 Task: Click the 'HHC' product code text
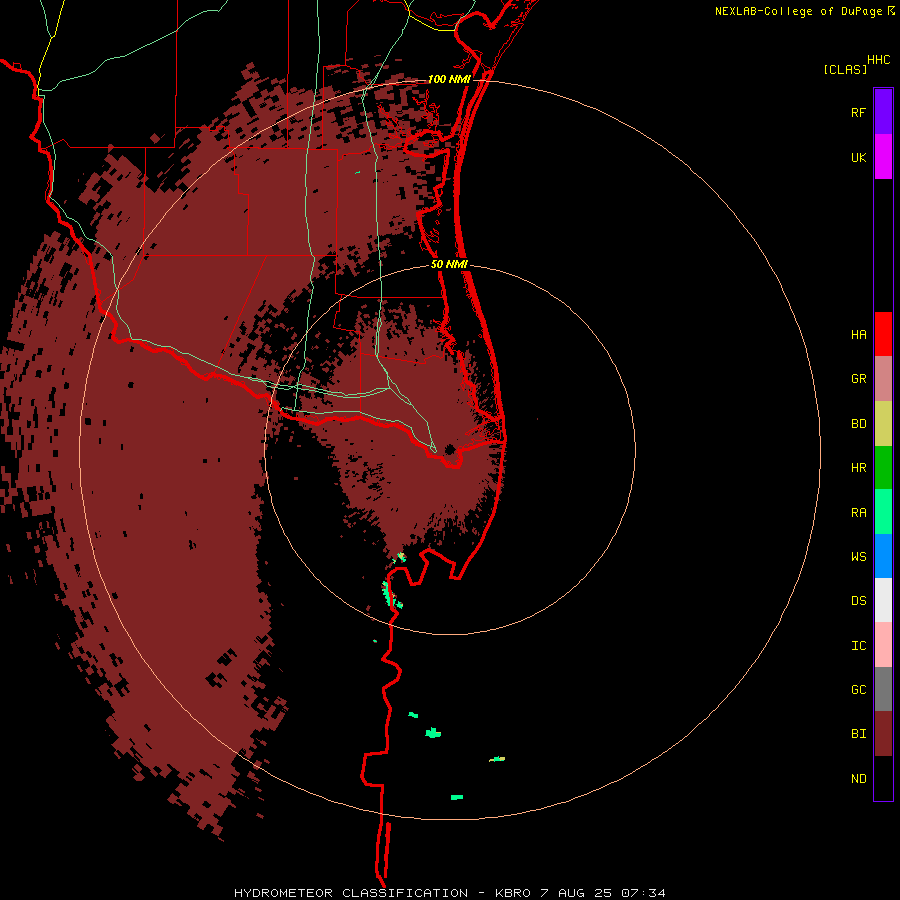(879, 60)
